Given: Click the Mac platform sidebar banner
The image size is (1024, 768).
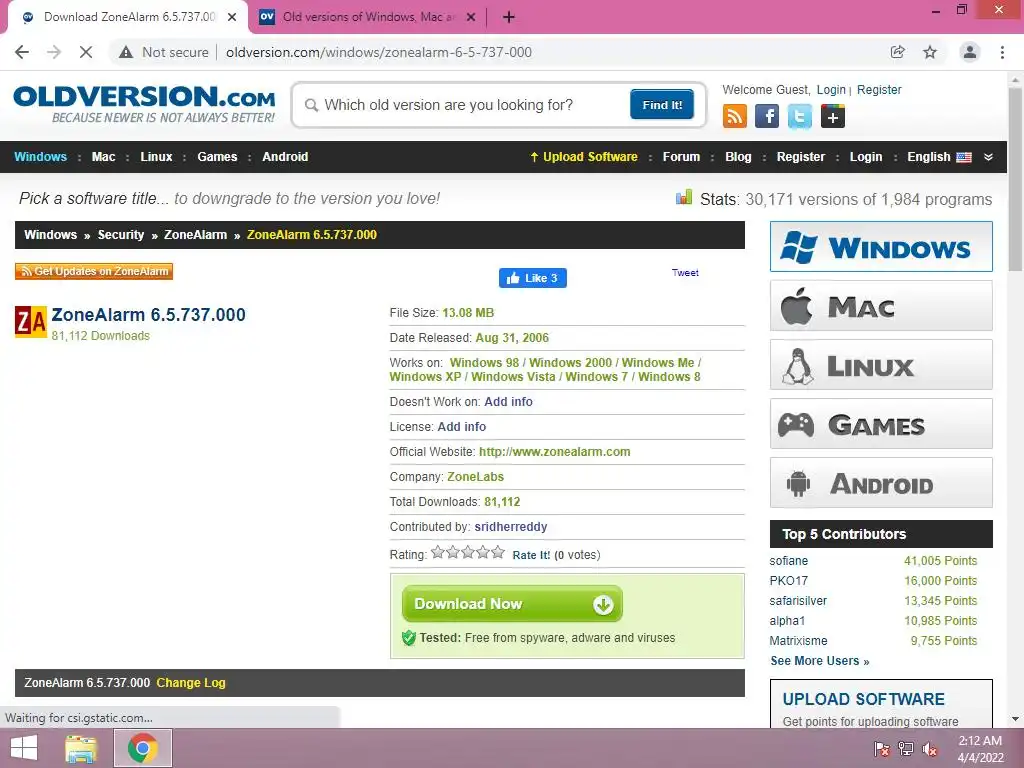Looking at the screenshot, I should (x=881, y=306).
